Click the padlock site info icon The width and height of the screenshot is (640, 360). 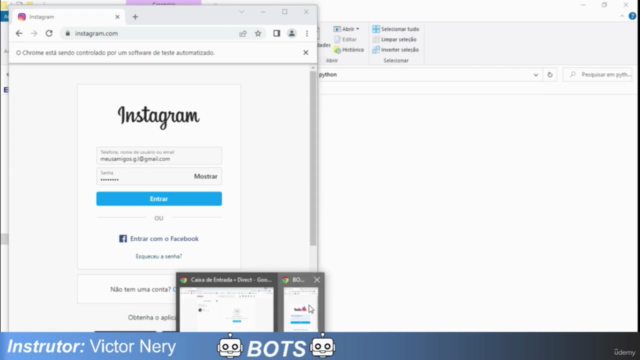[68, 33]
